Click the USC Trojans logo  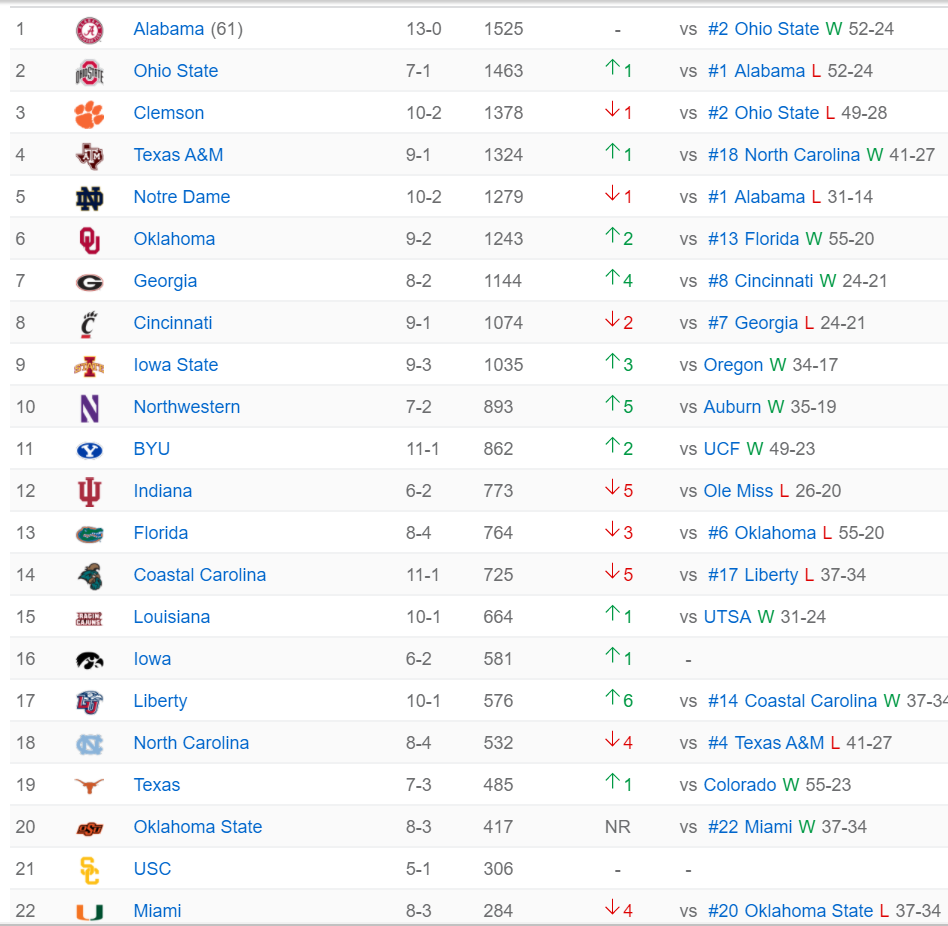tap(89, 870)
